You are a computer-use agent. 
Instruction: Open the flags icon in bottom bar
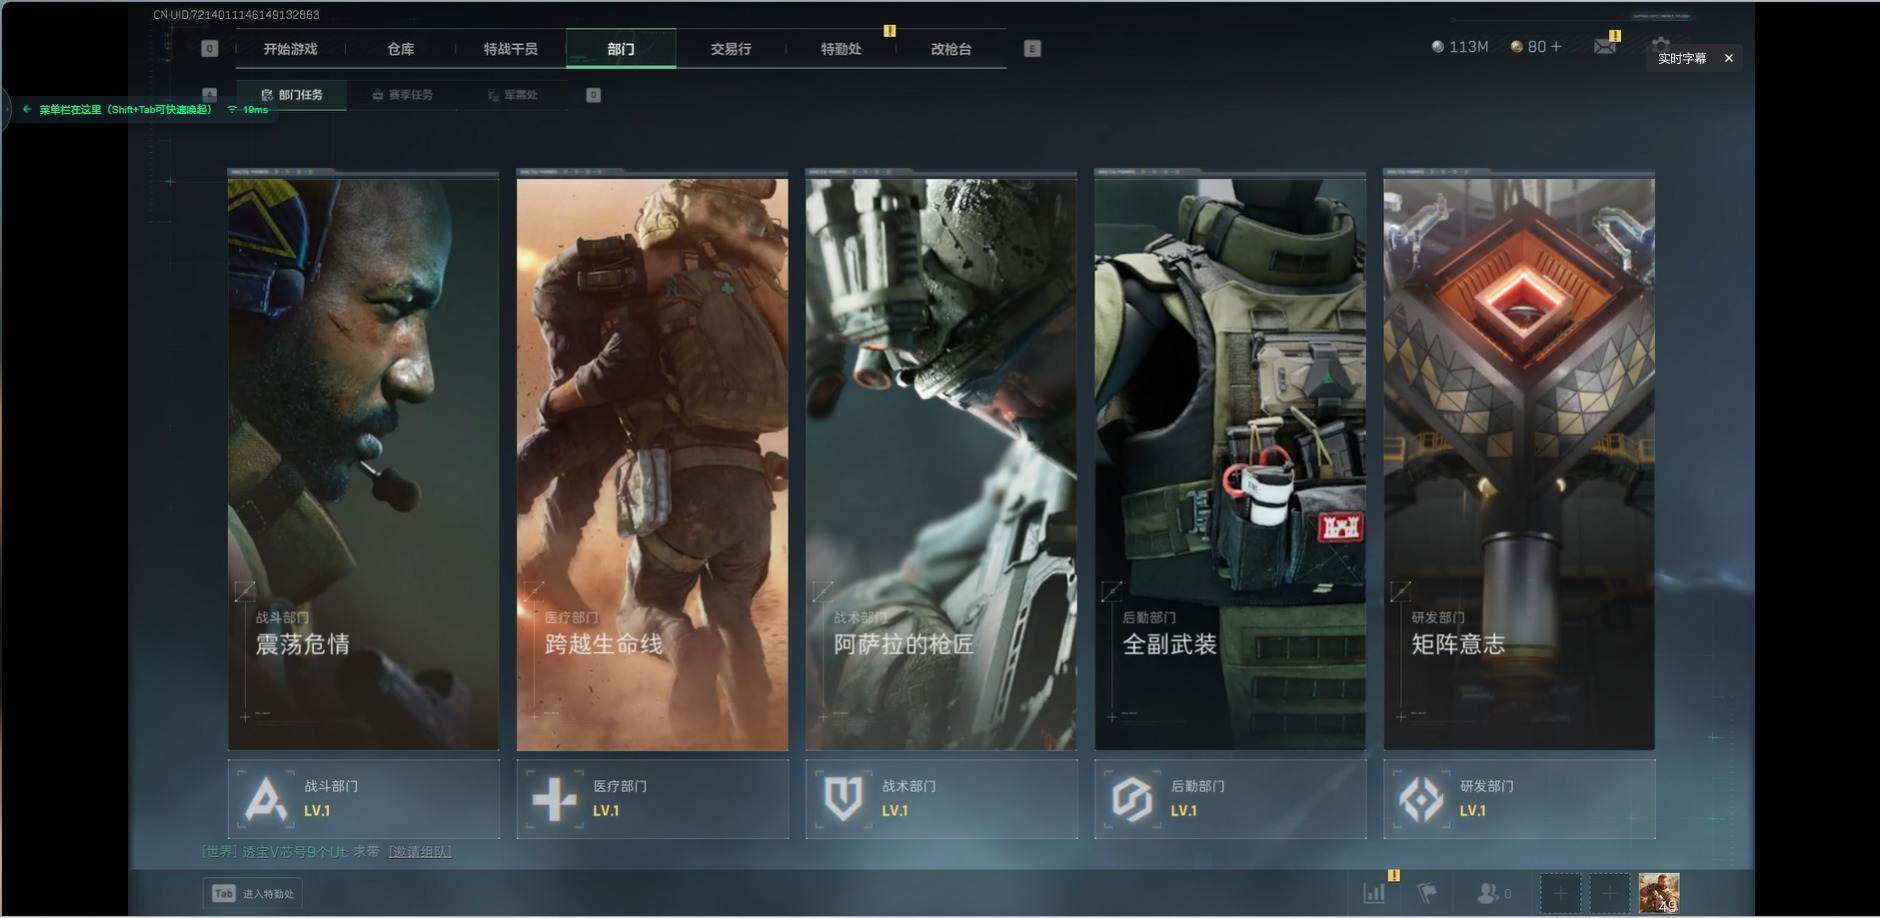1427,892
